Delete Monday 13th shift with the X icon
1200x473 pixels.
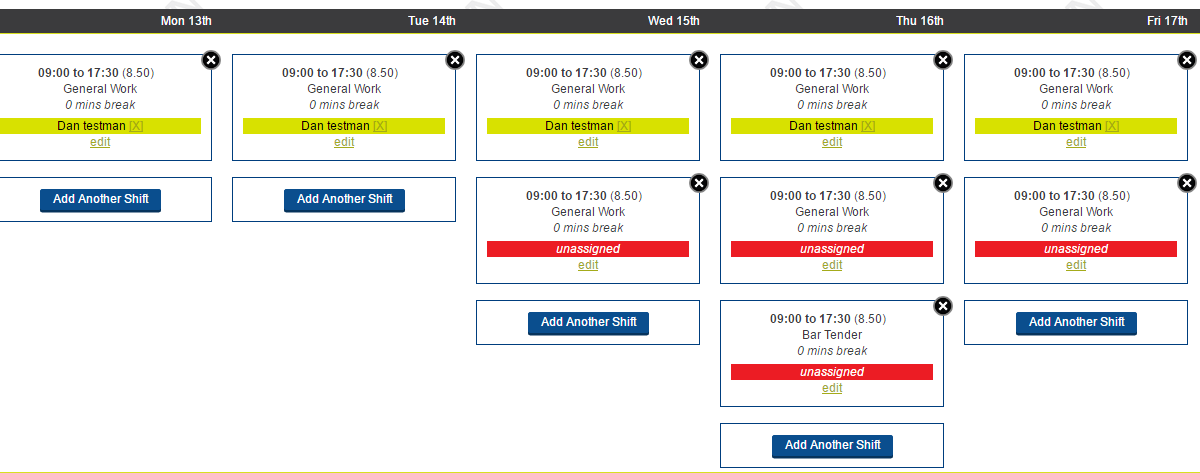[211, 60]
